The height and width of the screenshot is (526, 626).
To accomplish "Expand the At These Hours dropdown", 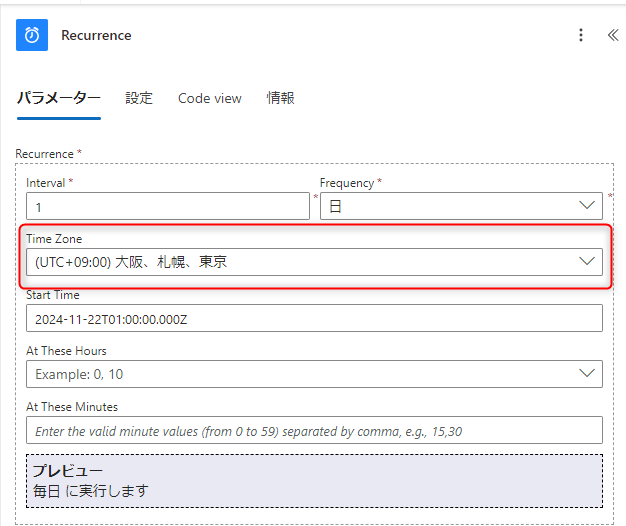I will pos(314,374).
